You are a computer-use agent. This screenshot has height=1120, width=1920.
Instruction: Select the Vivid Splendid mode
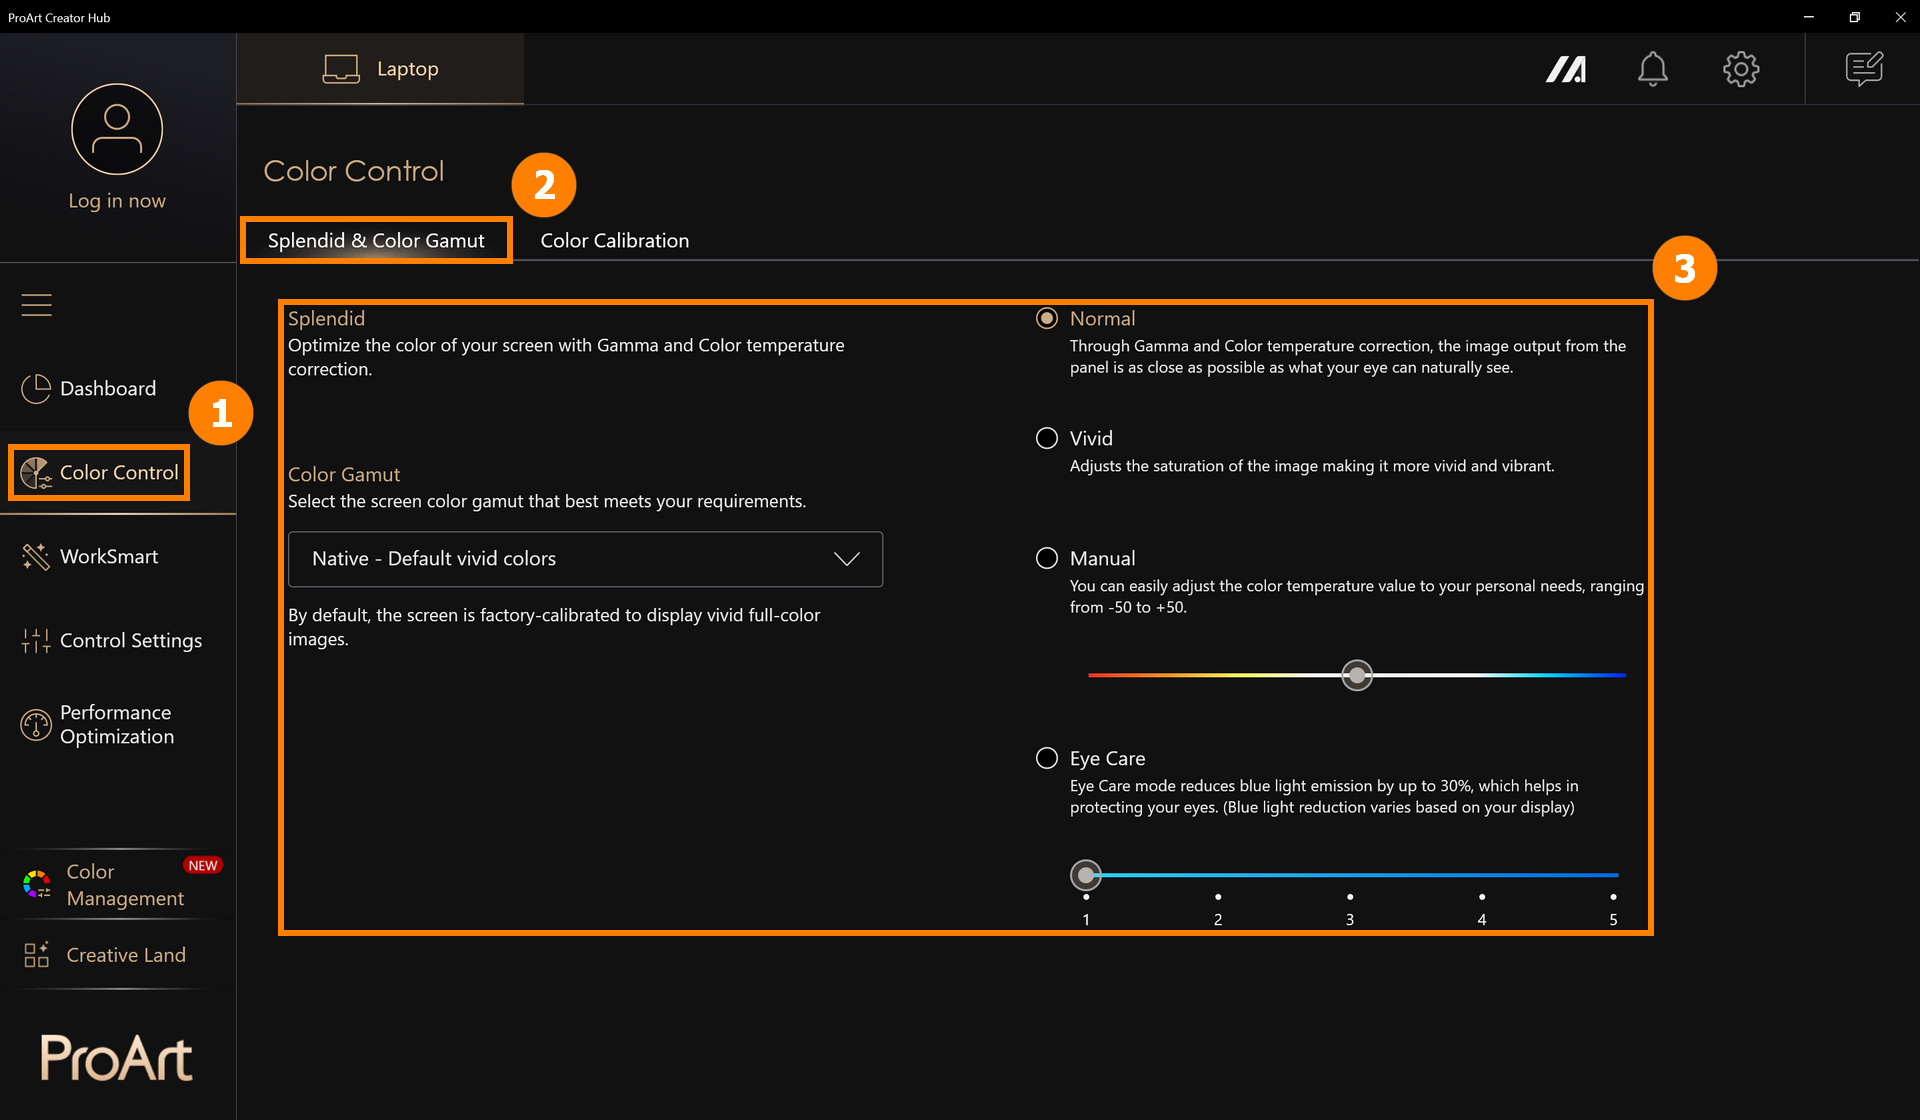pyautogui.click(x=1047, y=438)
